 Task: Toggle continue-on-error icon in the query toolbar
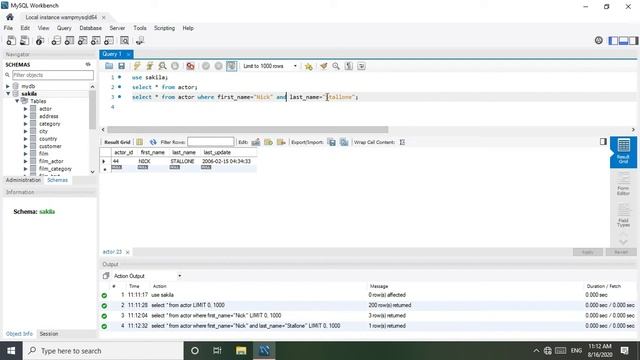click(190, 66)
